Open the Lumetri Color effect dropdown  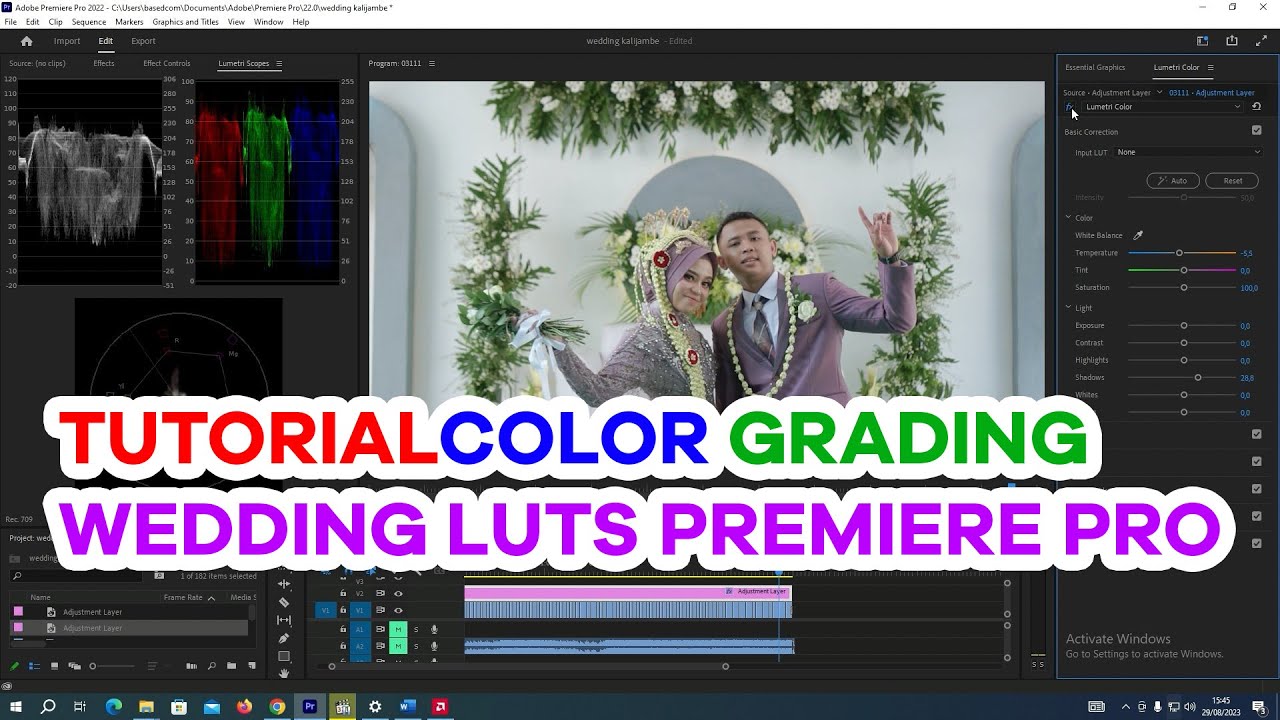[x=1163, y=107]
